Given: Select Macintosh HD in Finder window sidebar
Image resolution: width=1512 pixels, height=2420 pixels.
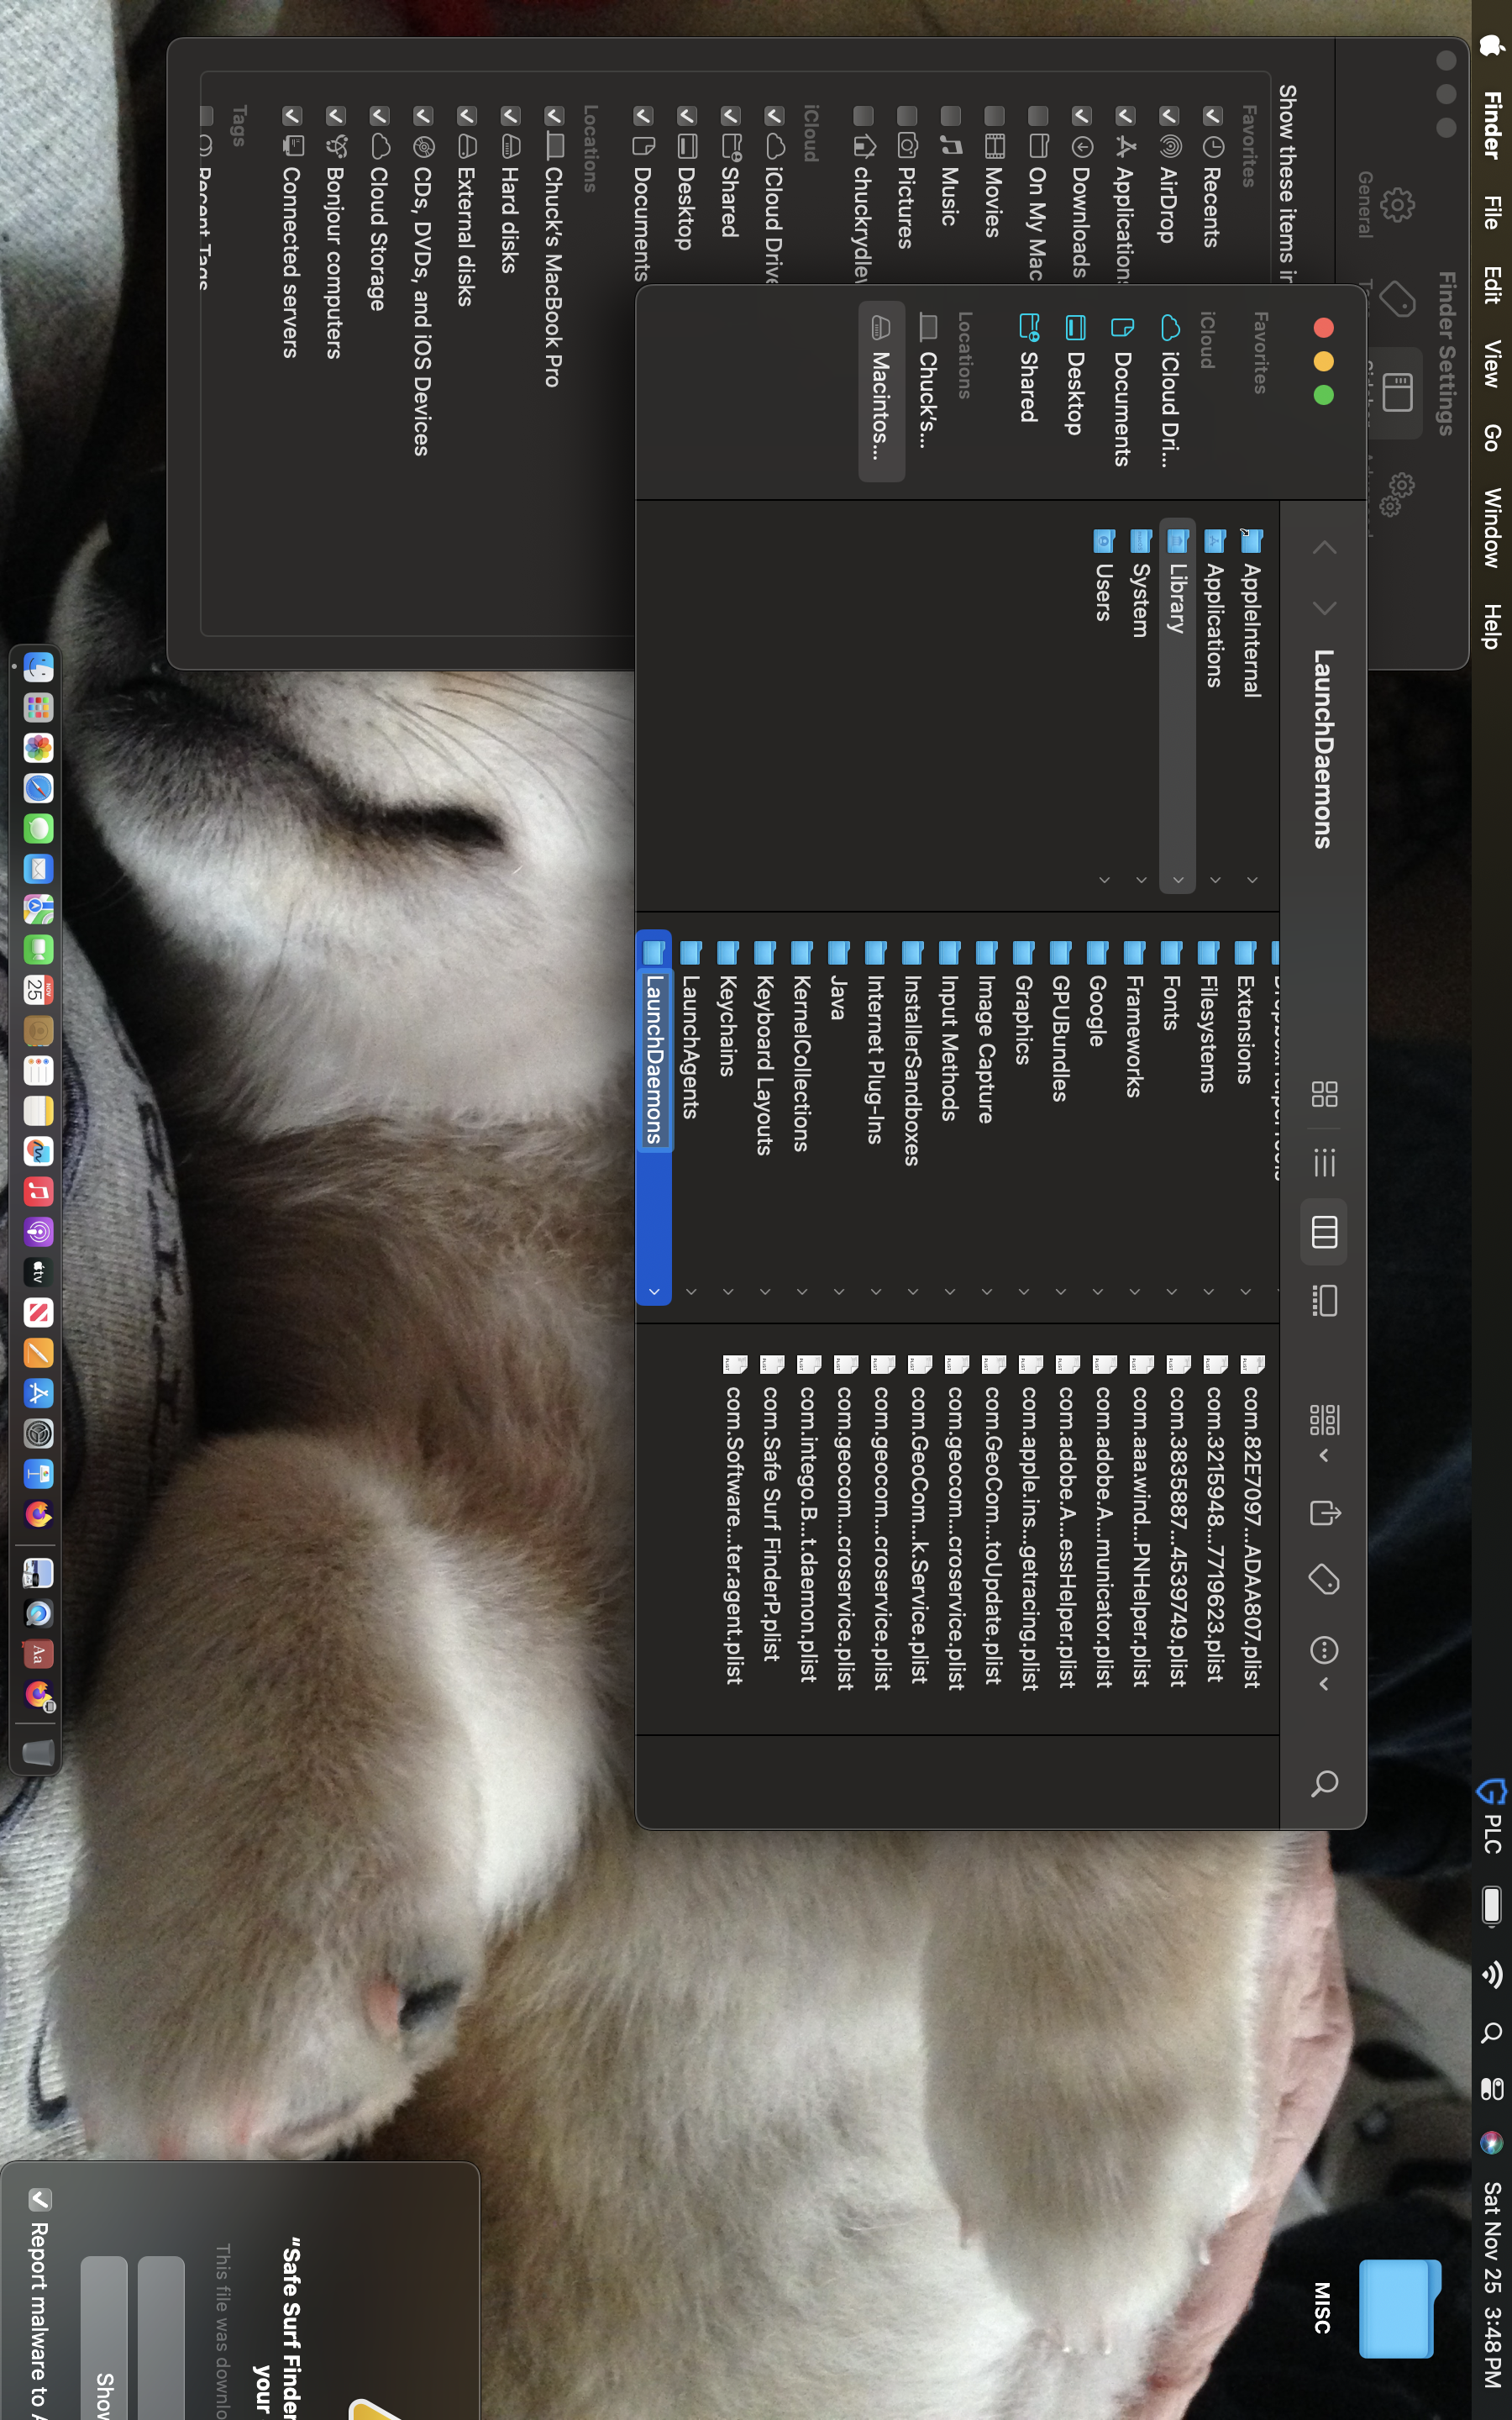Looking at the screenshot, I should click(881, 391).
